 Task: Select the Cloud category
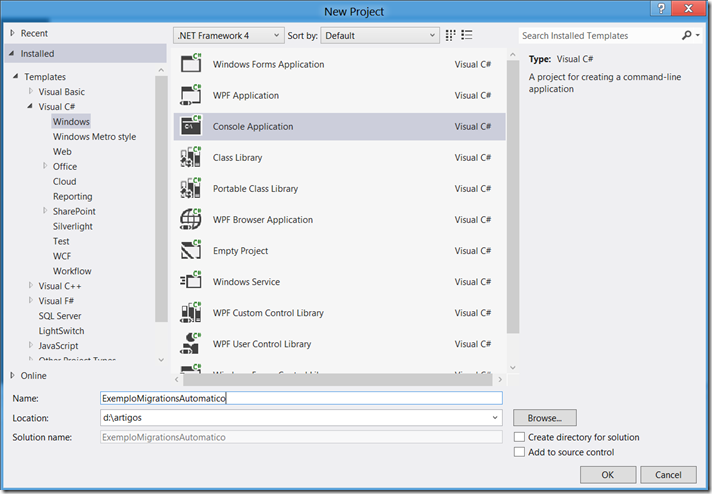click(x=64, y=182)
